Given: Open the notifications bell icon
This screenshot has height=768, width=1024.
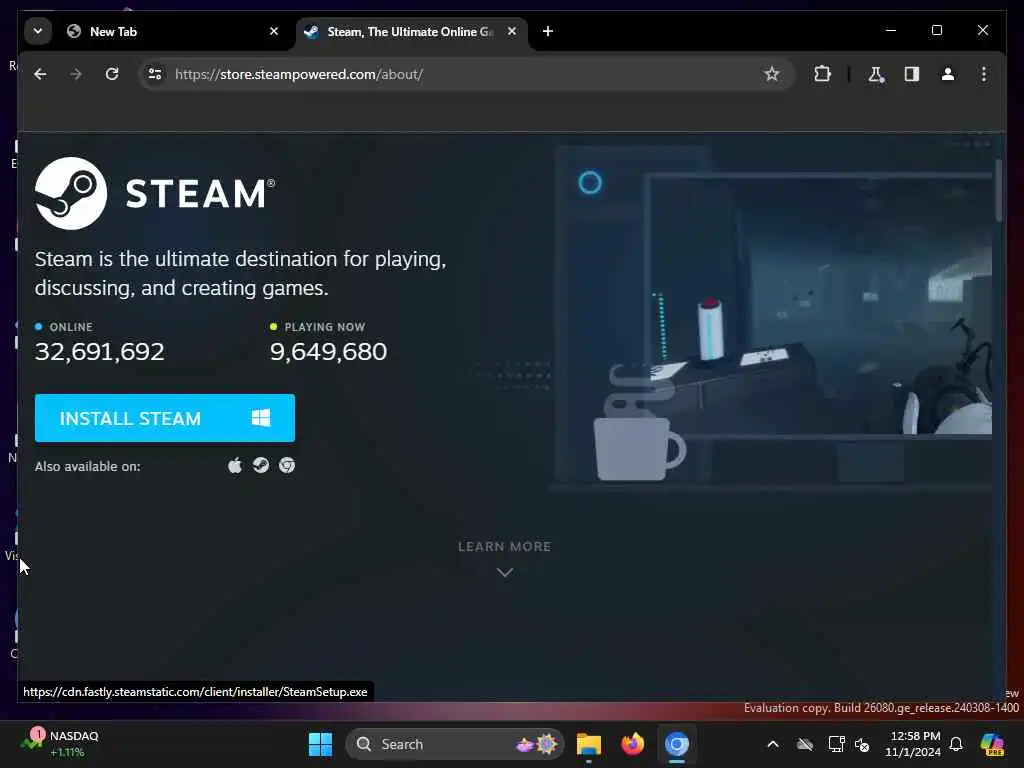Looking at the screenshot, I should [x=956, y=744].
